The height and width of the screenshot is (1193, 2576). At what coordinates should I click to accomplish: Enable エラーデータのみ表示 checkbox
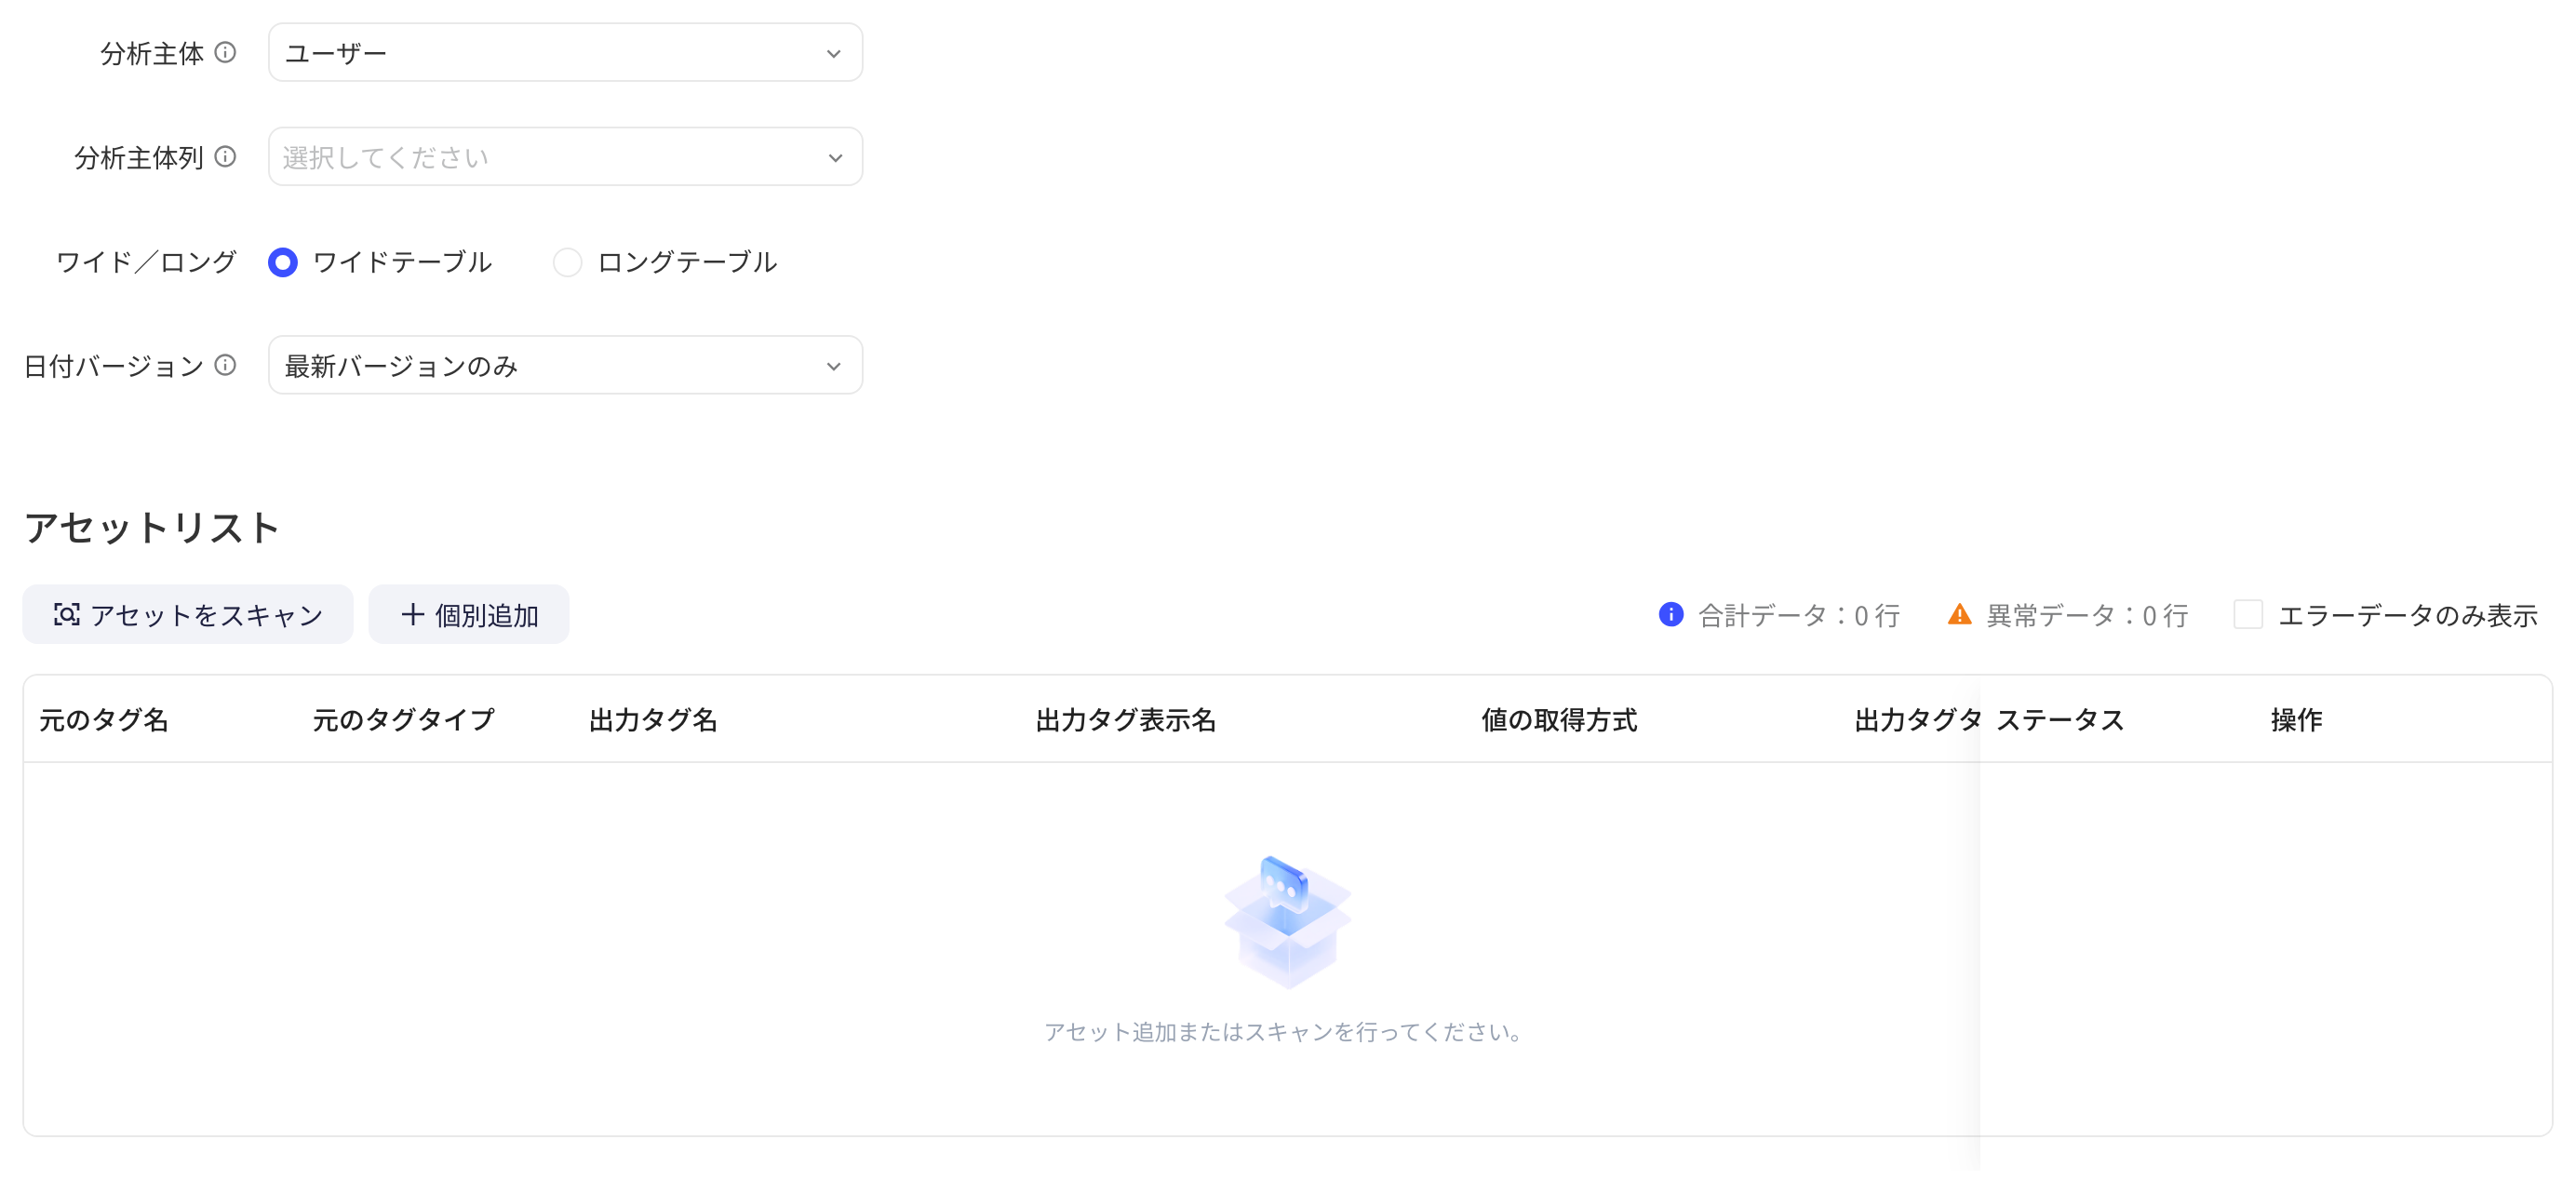[2248, 614]
